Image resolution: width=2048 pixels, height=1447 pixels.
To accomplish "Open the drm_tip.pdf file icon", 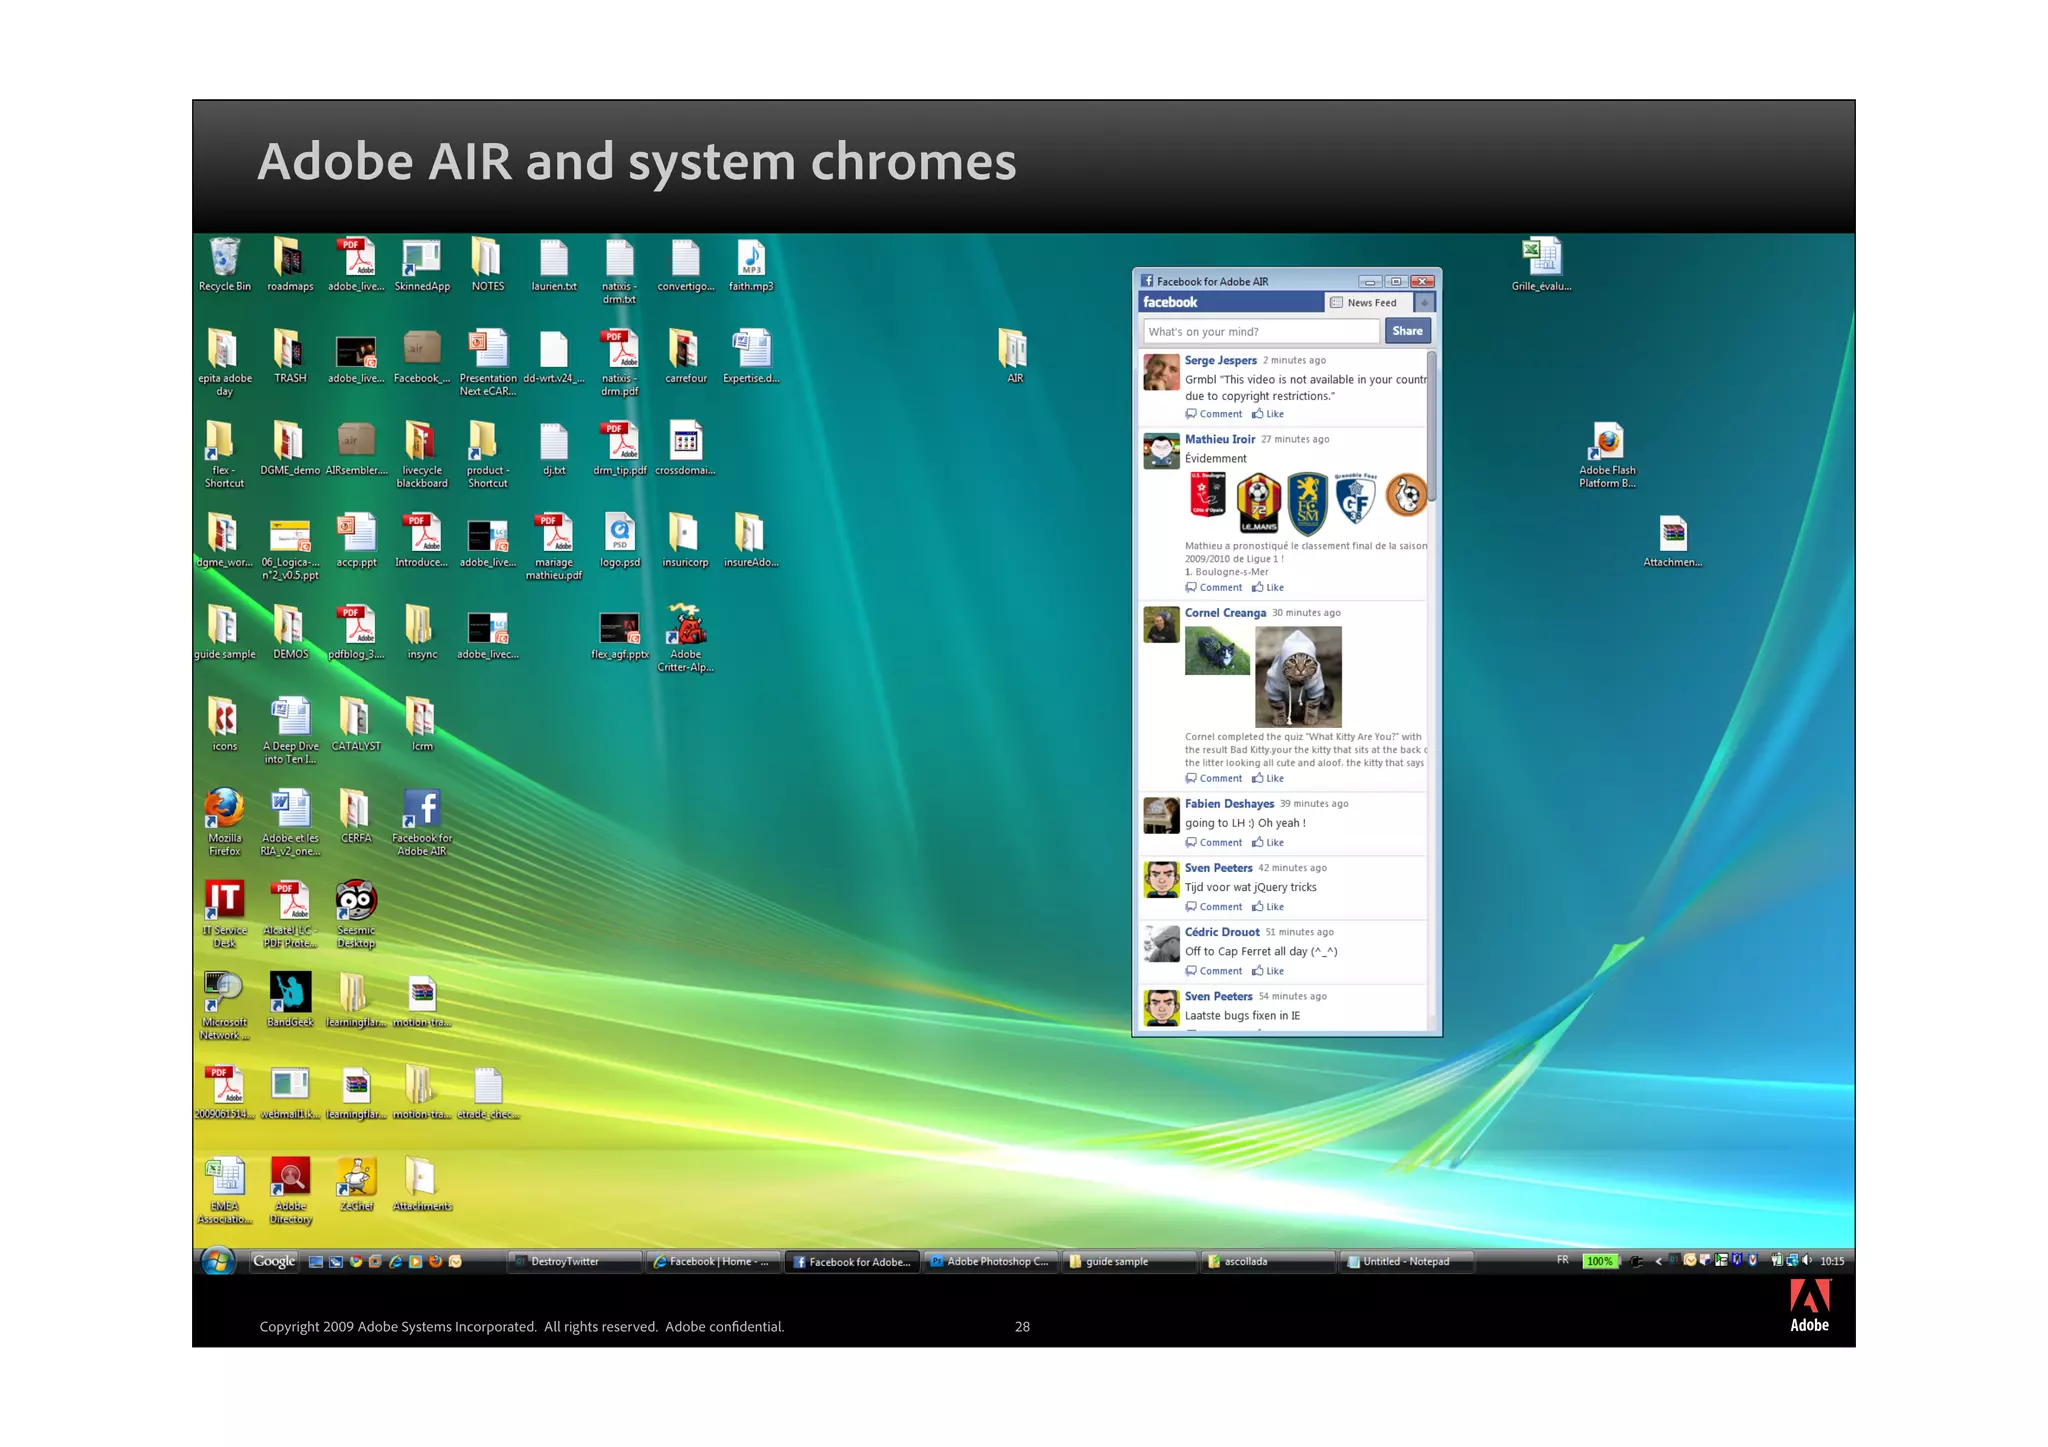I will 620,448.
